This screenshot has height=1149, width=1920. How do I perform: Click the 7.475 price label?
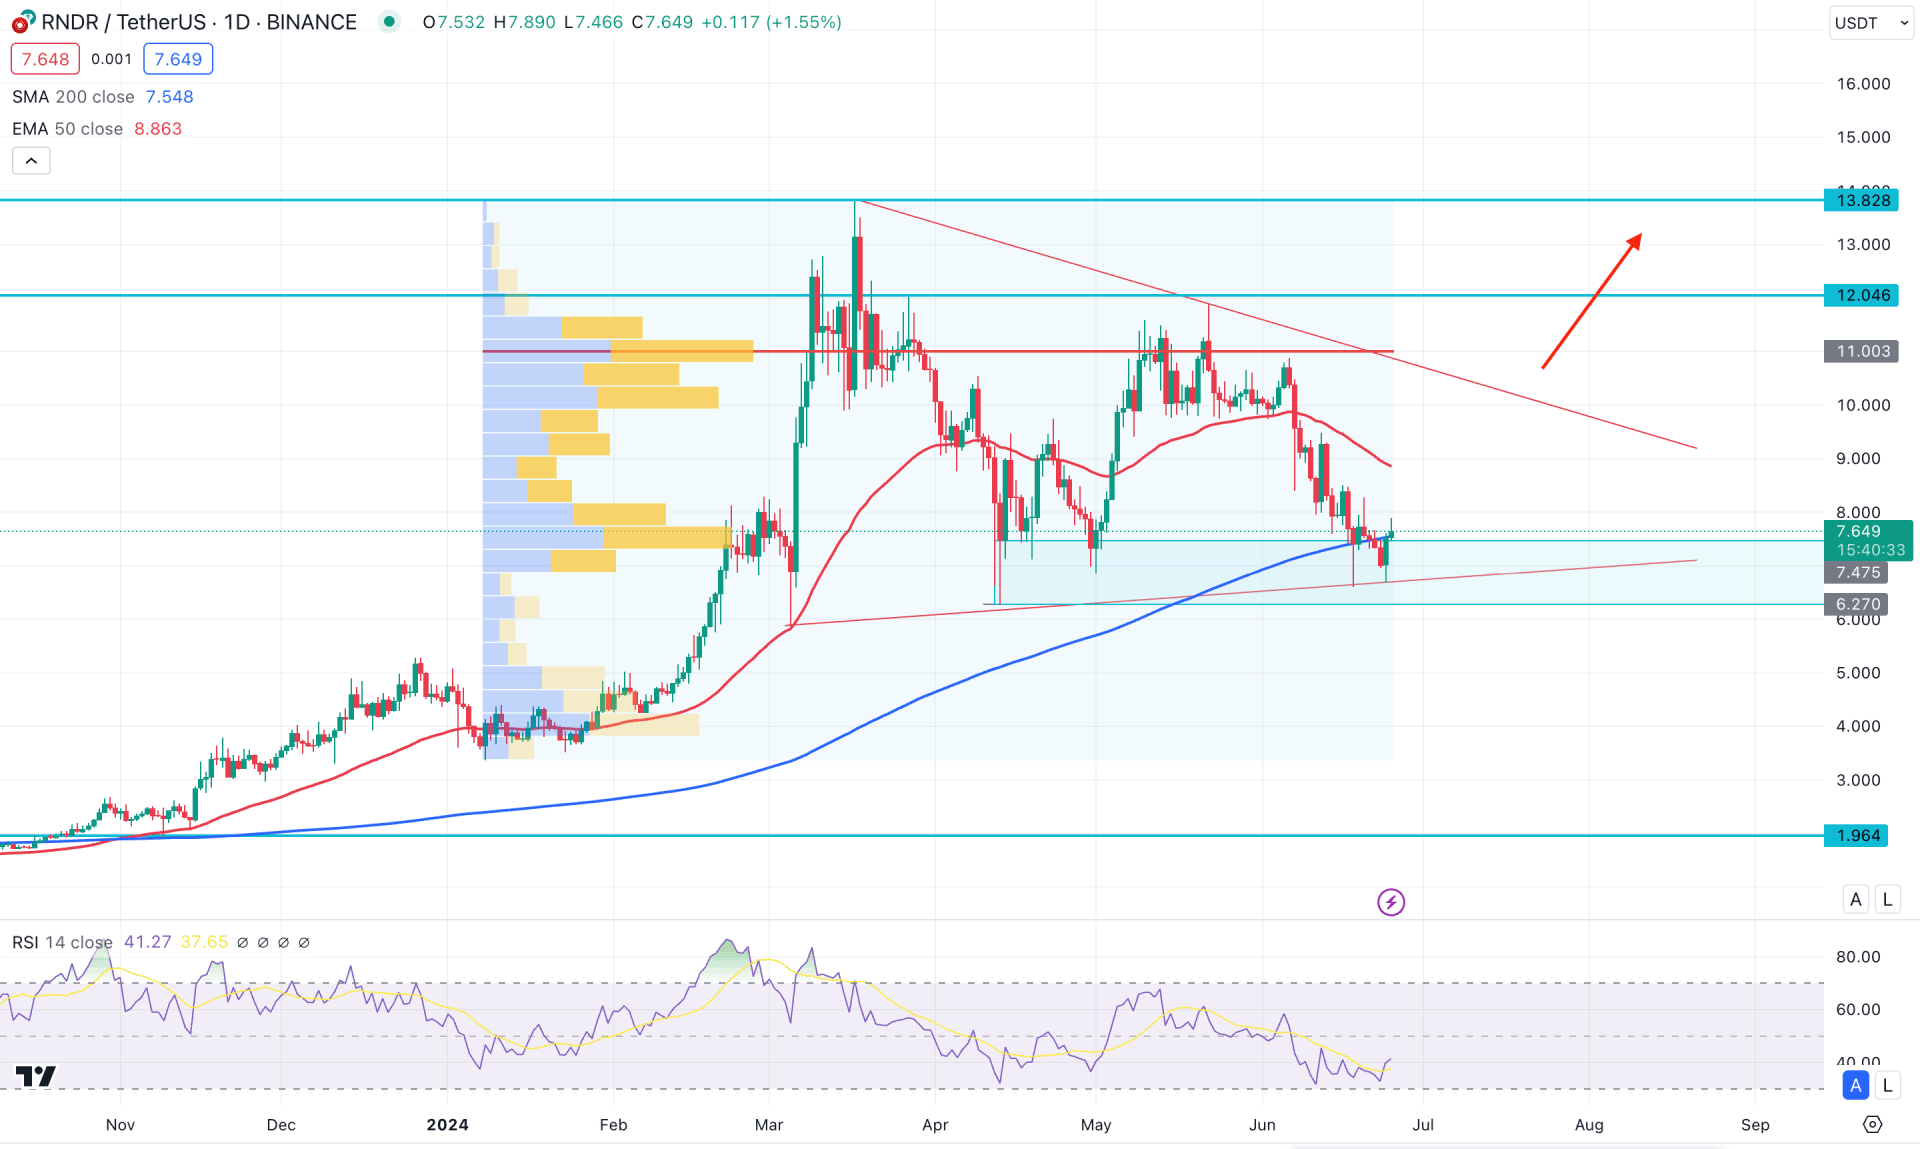click(1856, 572)
